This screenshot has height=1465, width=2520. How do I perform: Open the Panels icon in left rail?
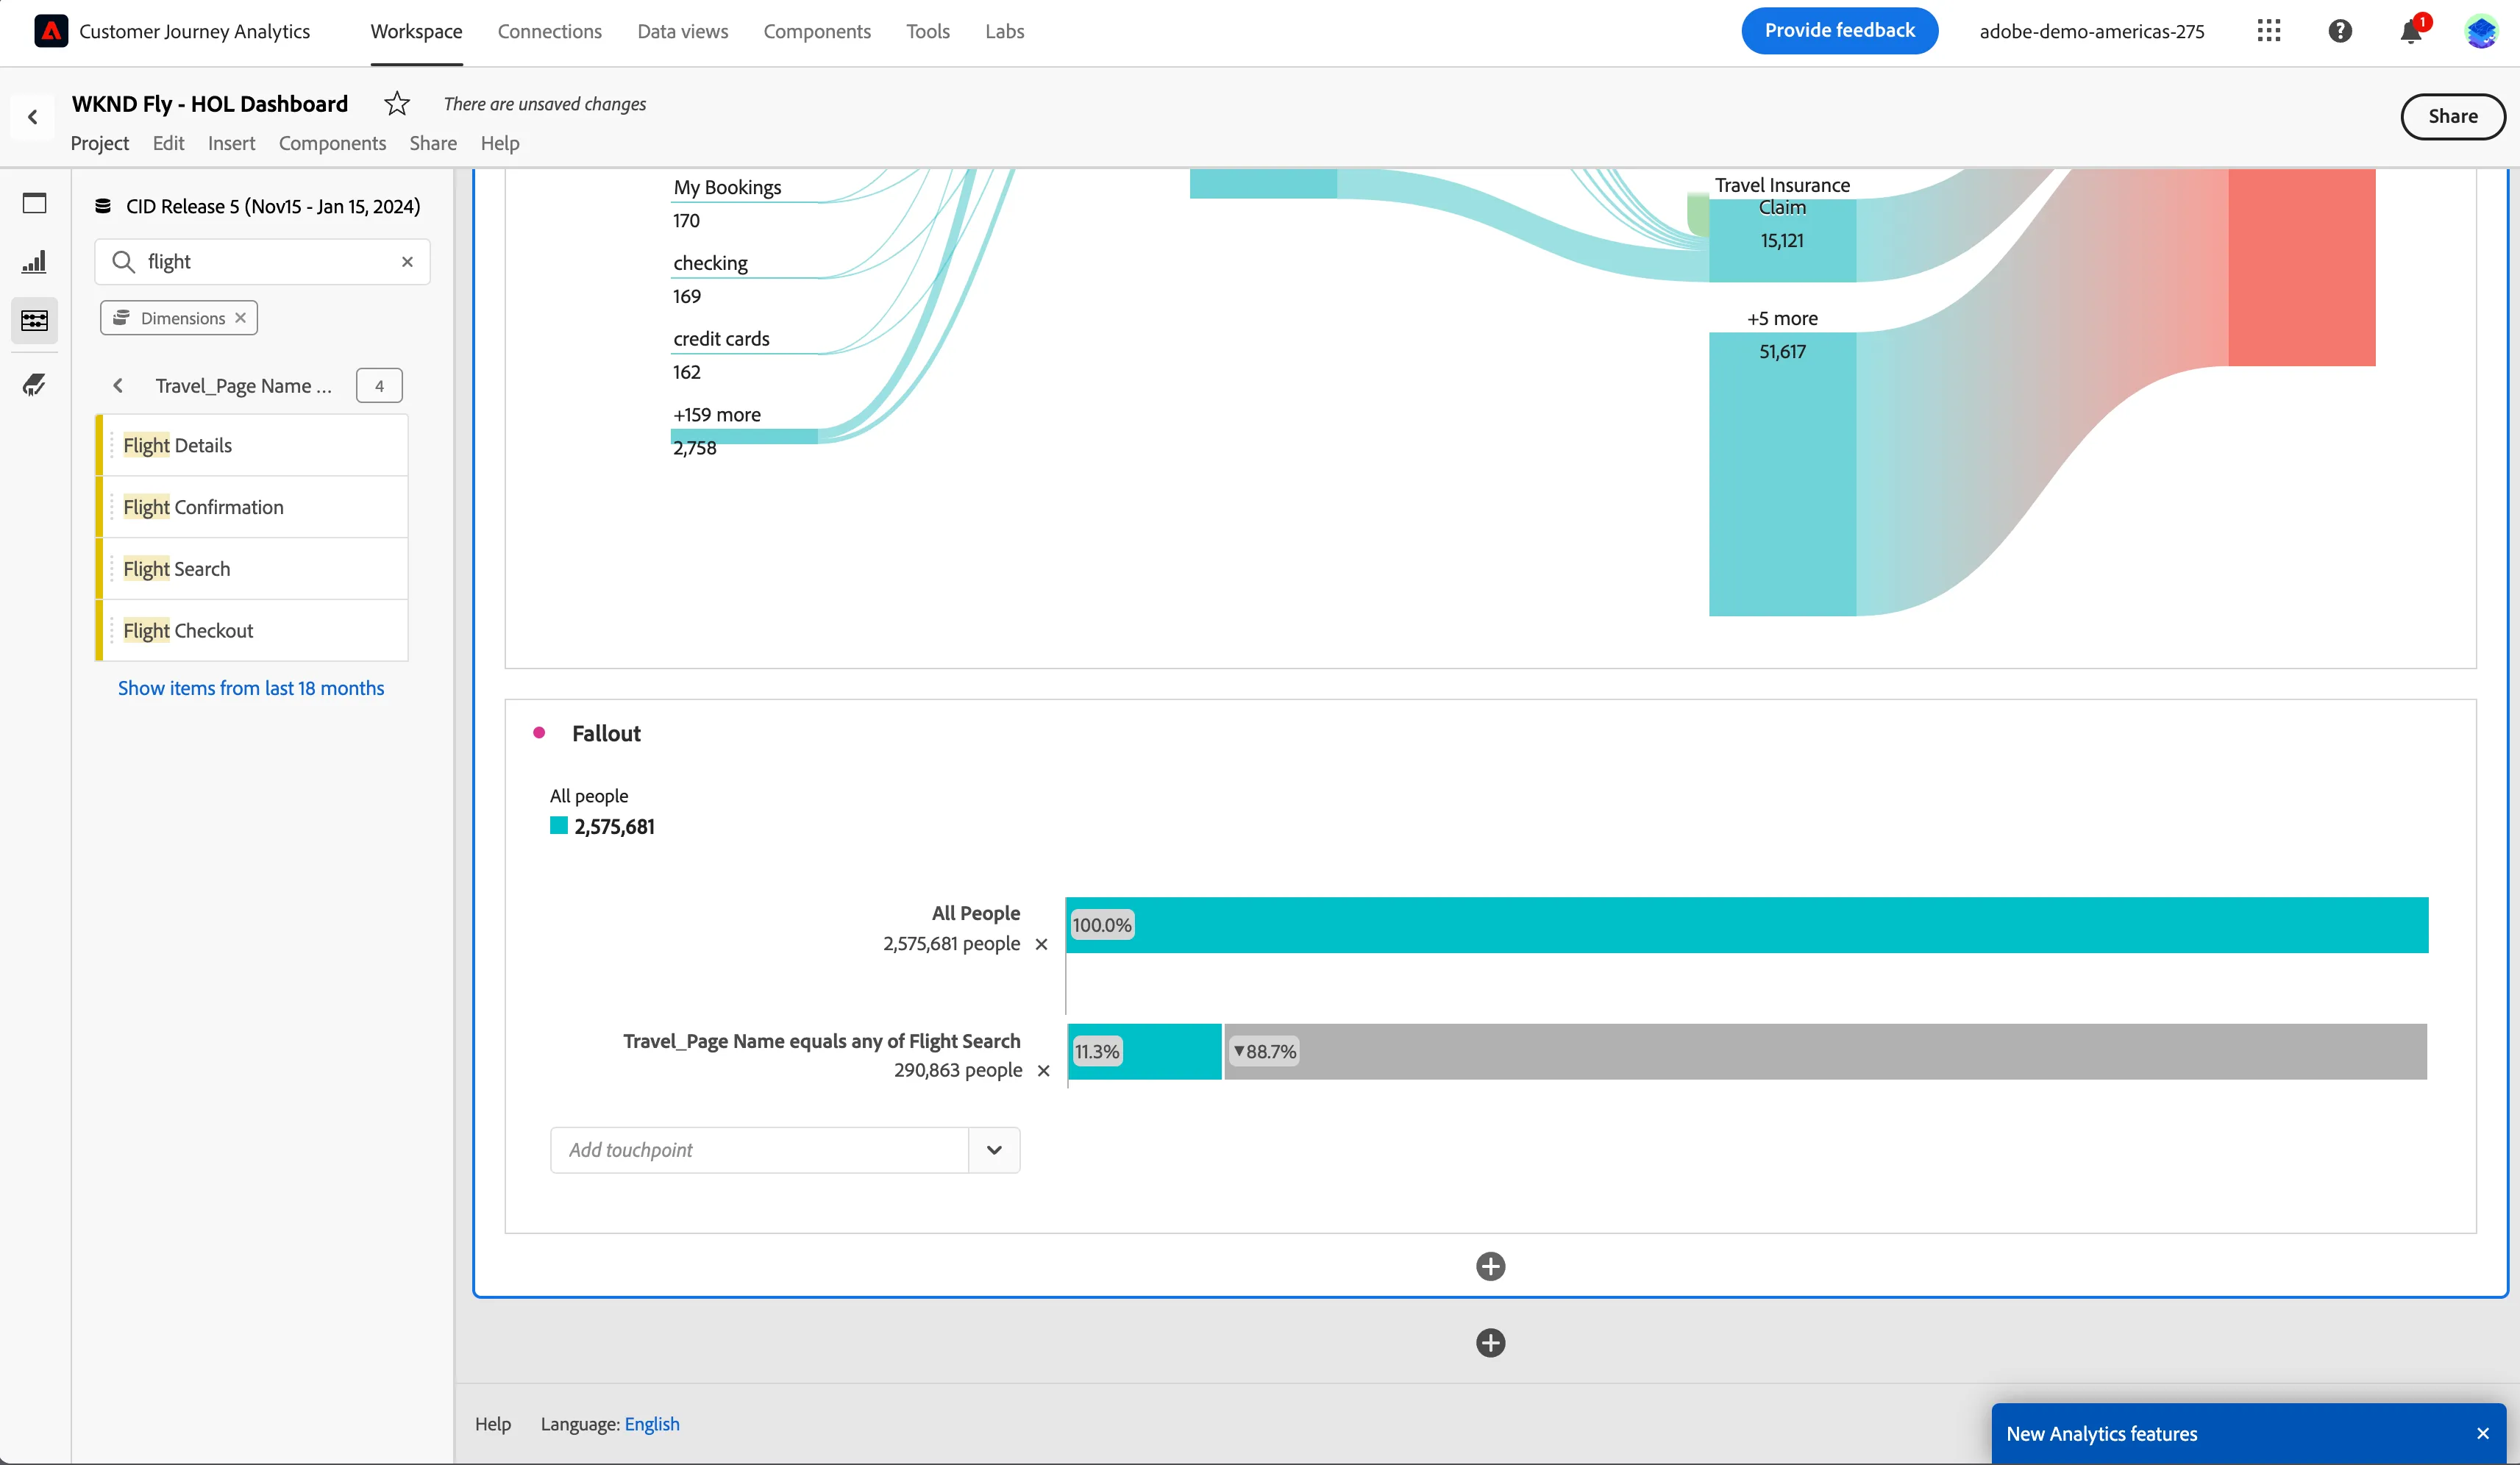pos(35,203)
